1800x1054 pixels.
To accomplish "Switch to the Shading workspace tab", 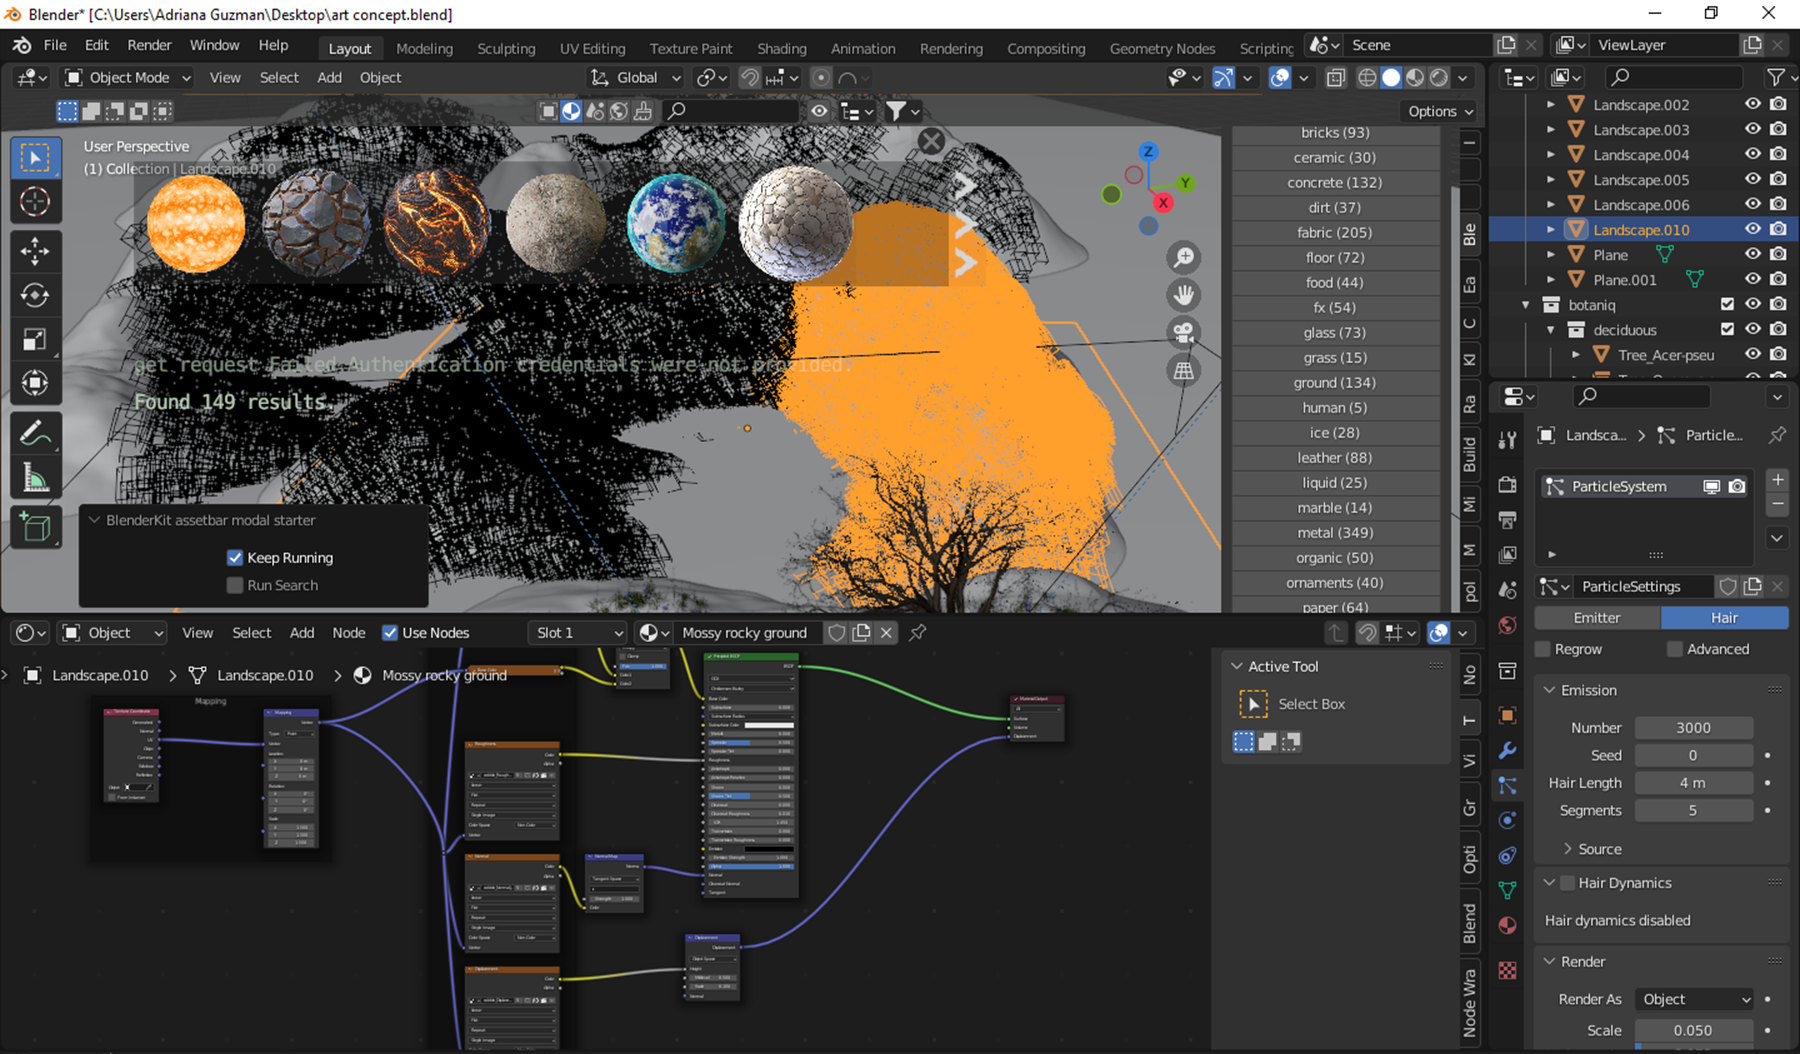I will tap(781, 48).
